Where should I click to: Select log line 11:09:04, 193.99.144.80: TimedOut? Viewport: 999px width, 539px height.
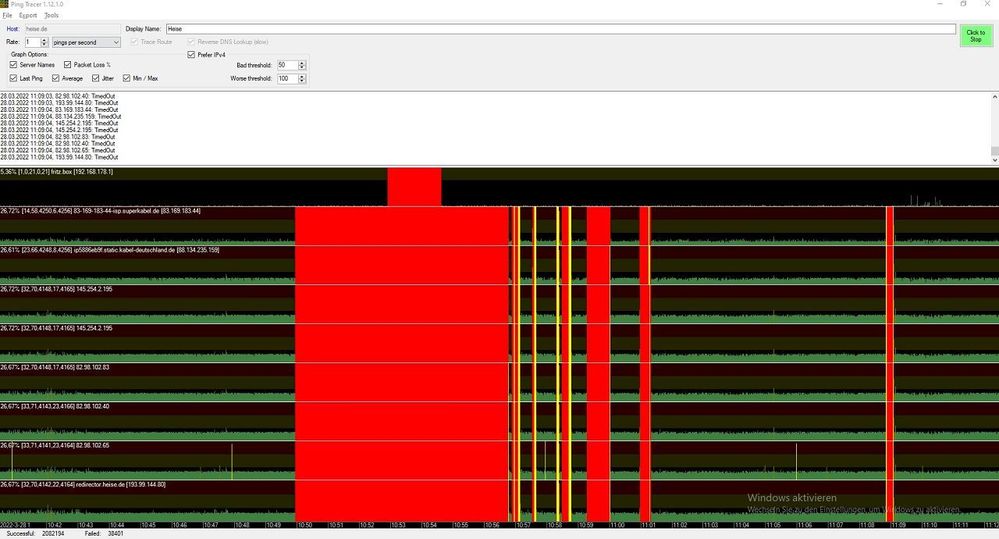[x=59, y=157]
